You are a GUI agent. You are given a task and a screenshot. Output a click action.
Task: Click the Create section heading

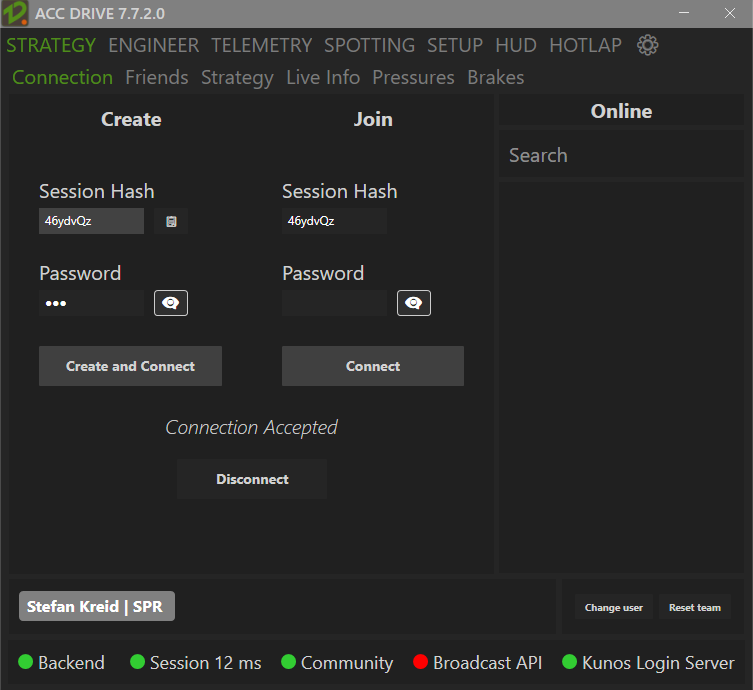131,119
